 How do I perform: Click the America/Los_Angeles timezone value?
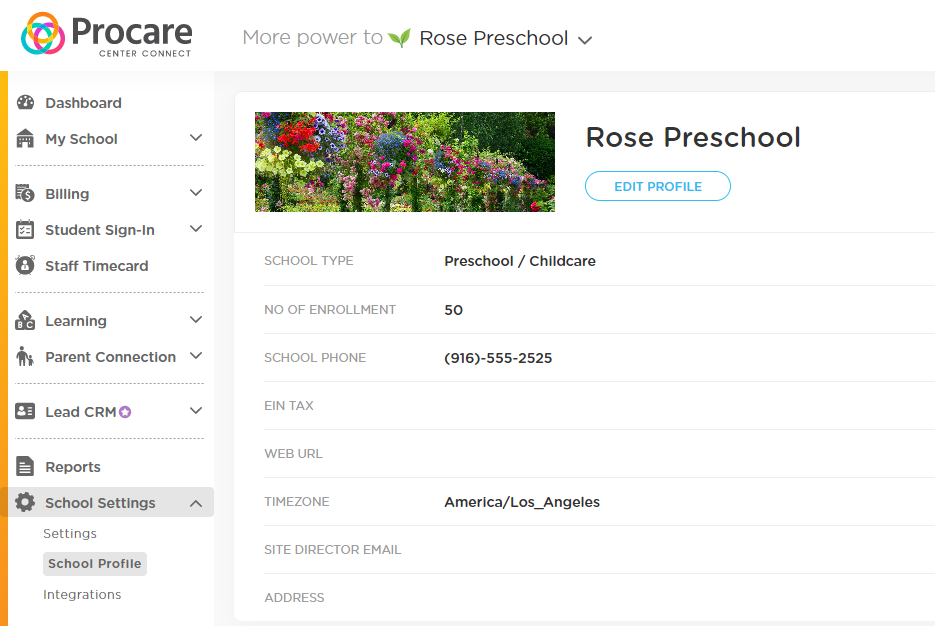point(522,502)
